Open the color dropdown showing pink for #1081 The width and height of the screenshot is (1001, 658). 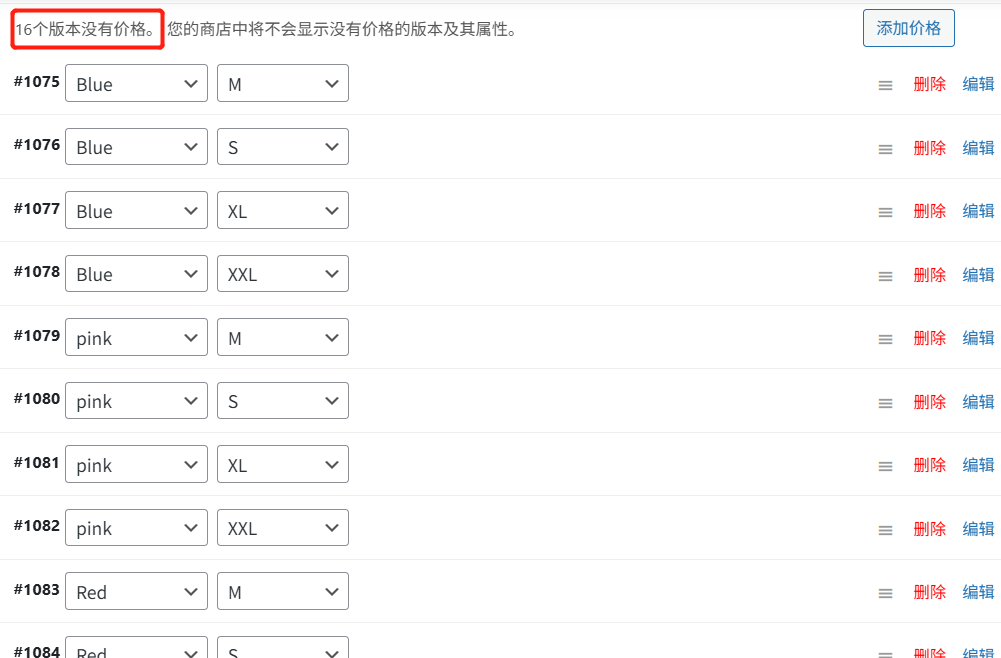coord(136,464)
